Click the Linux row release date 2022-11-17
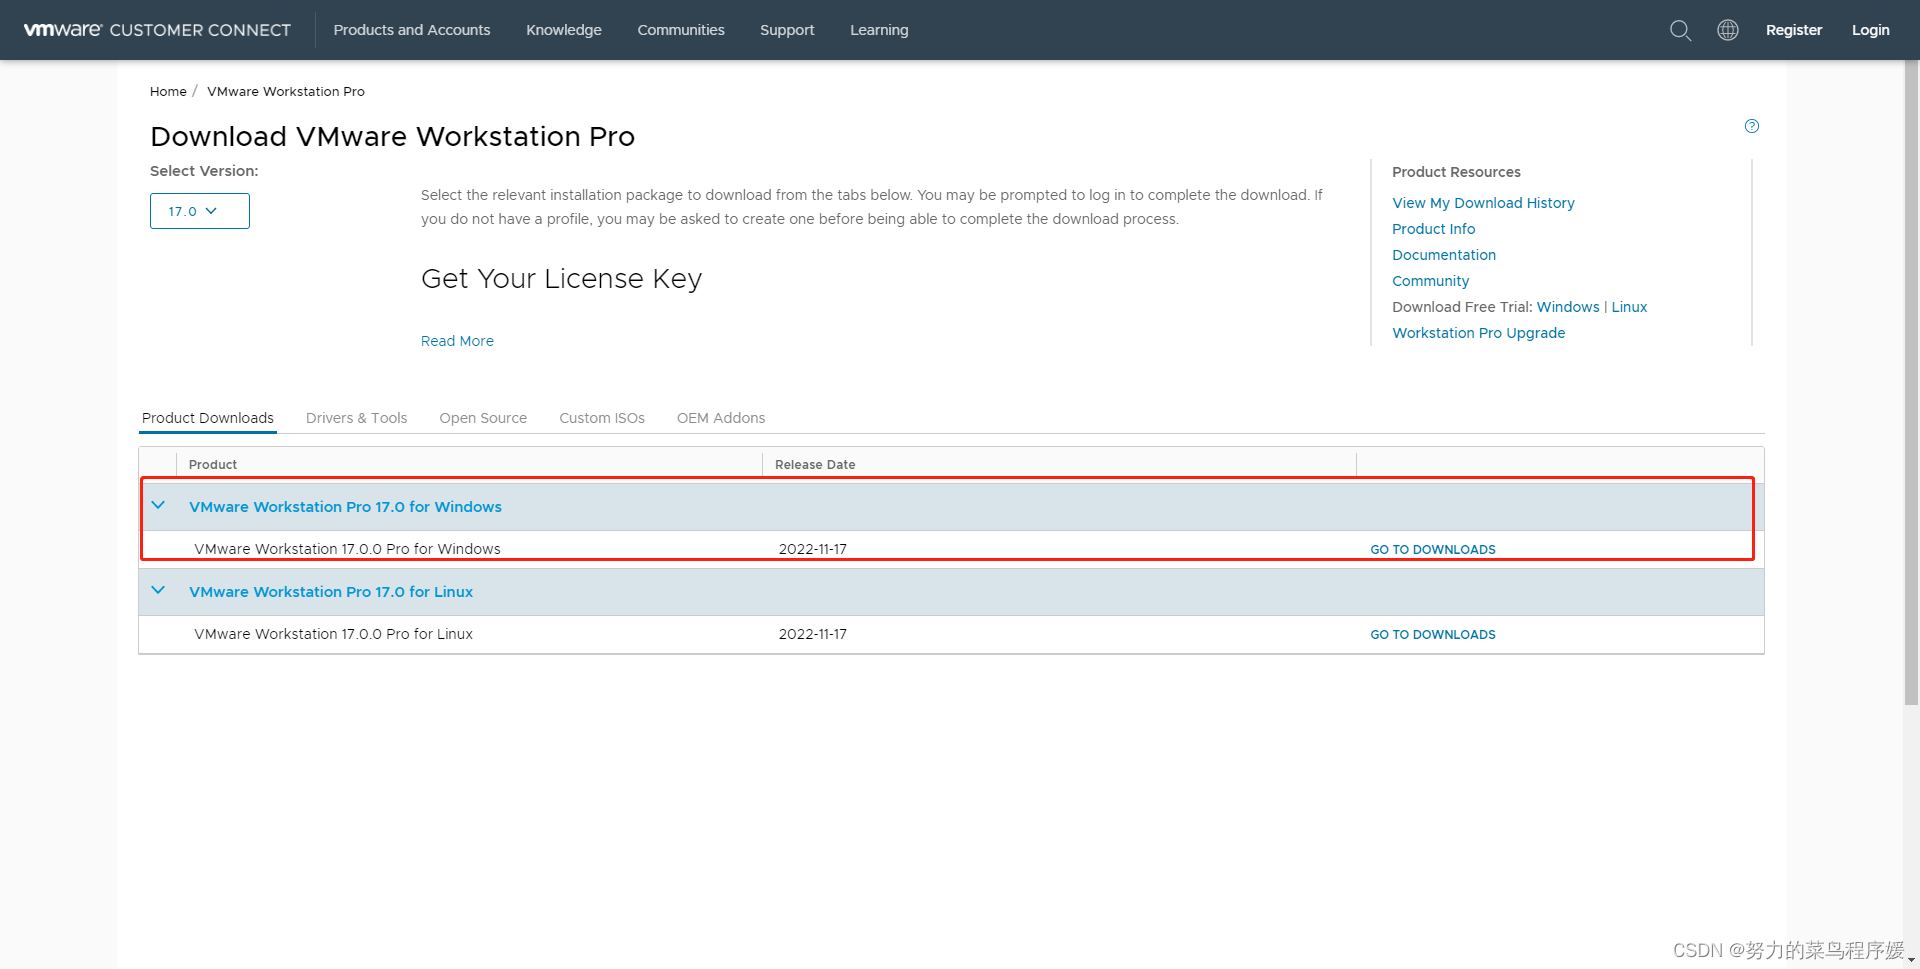This screenshot has height=969, width=1920. point(813,634)
